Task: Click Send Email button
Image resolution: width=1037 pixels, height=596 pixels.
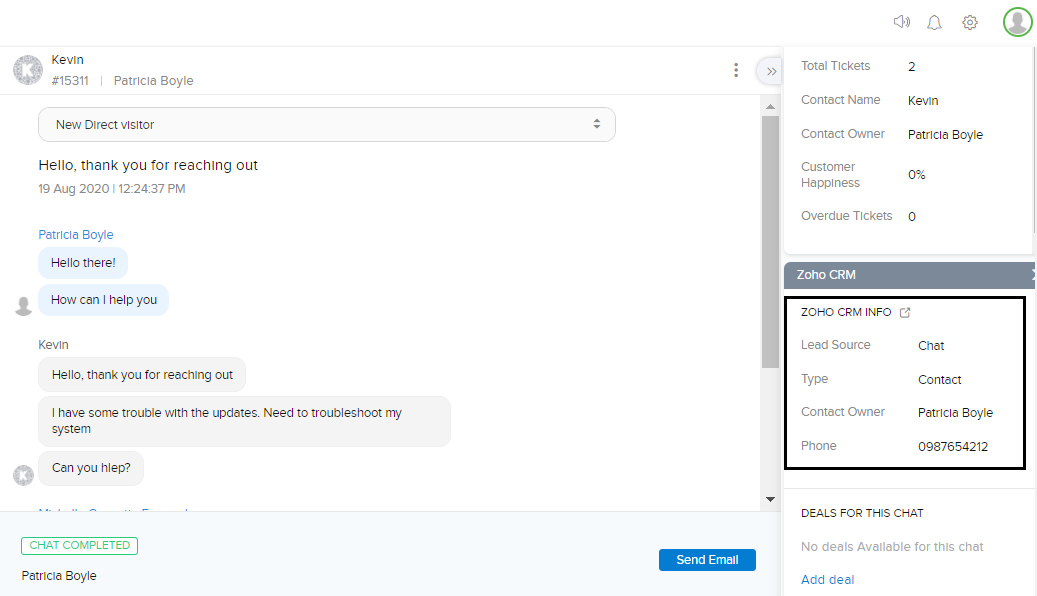Action: click(x=707, y=560)
